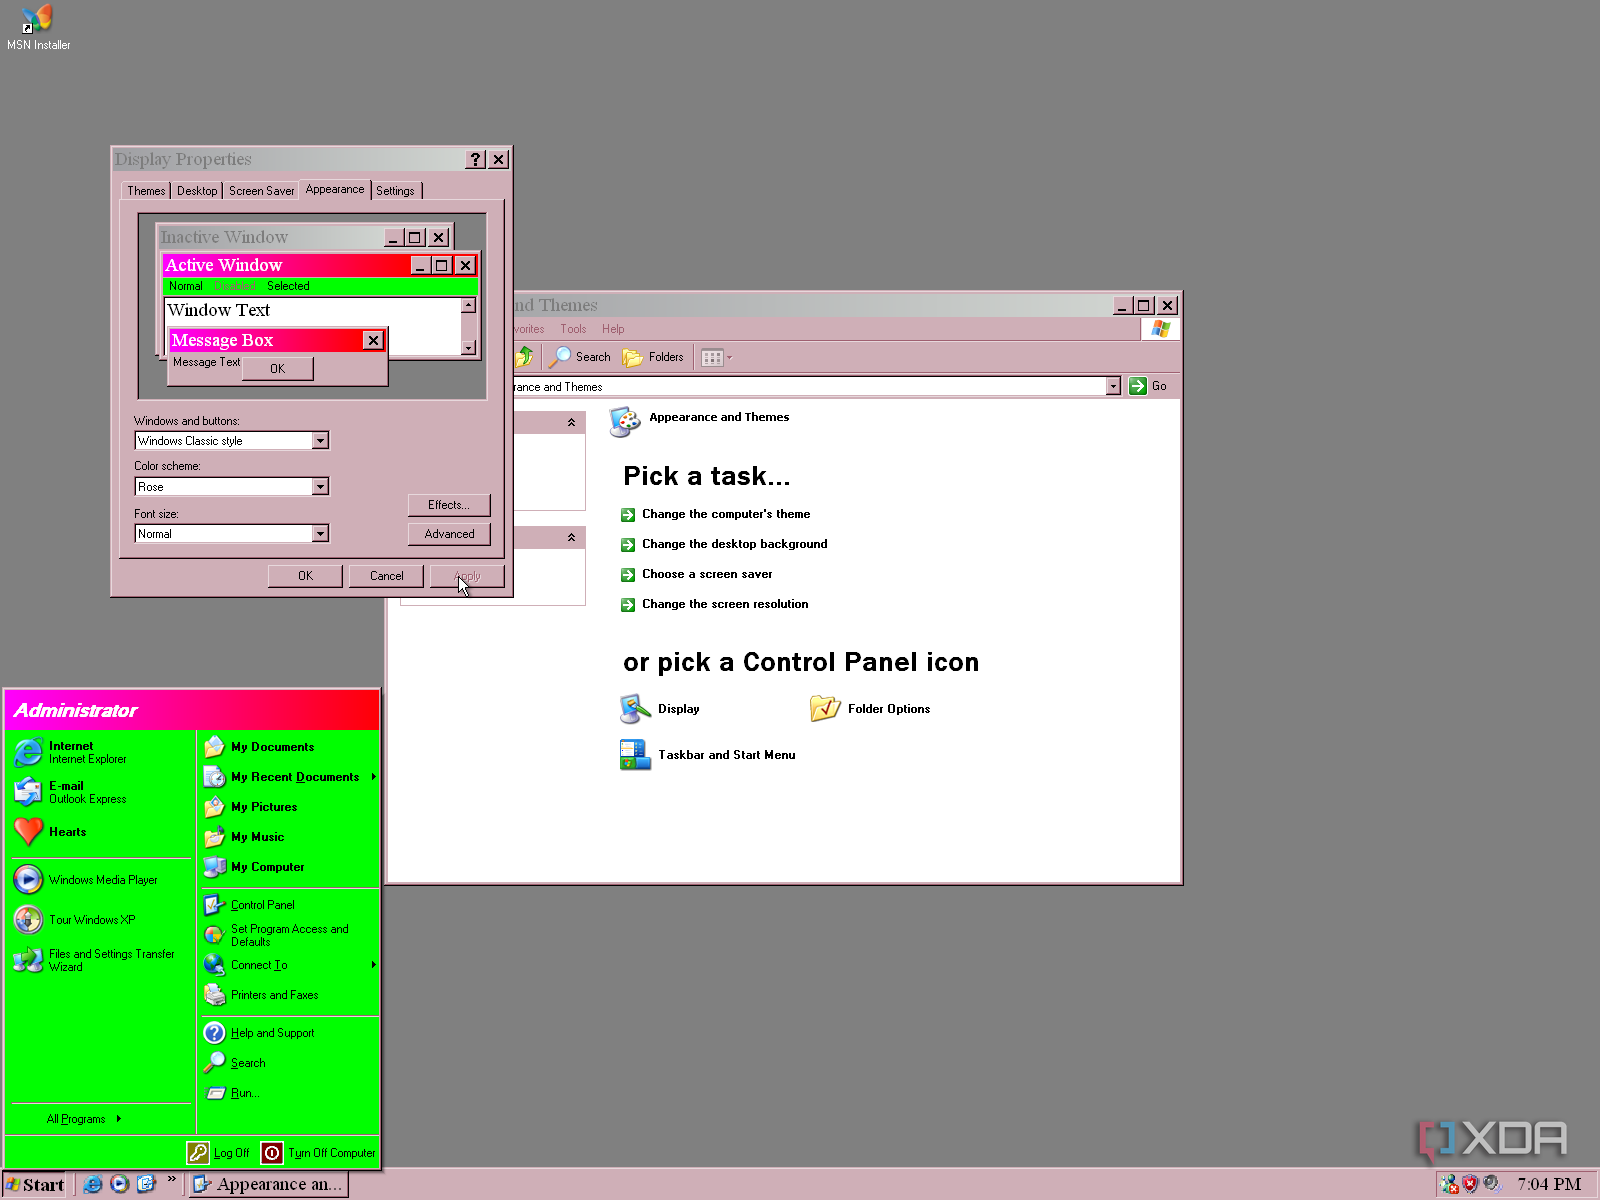The width and height of the screenshot is (1600, 1200).
Task: Open the Help and Support icon
Action: tap(214, 1033)
